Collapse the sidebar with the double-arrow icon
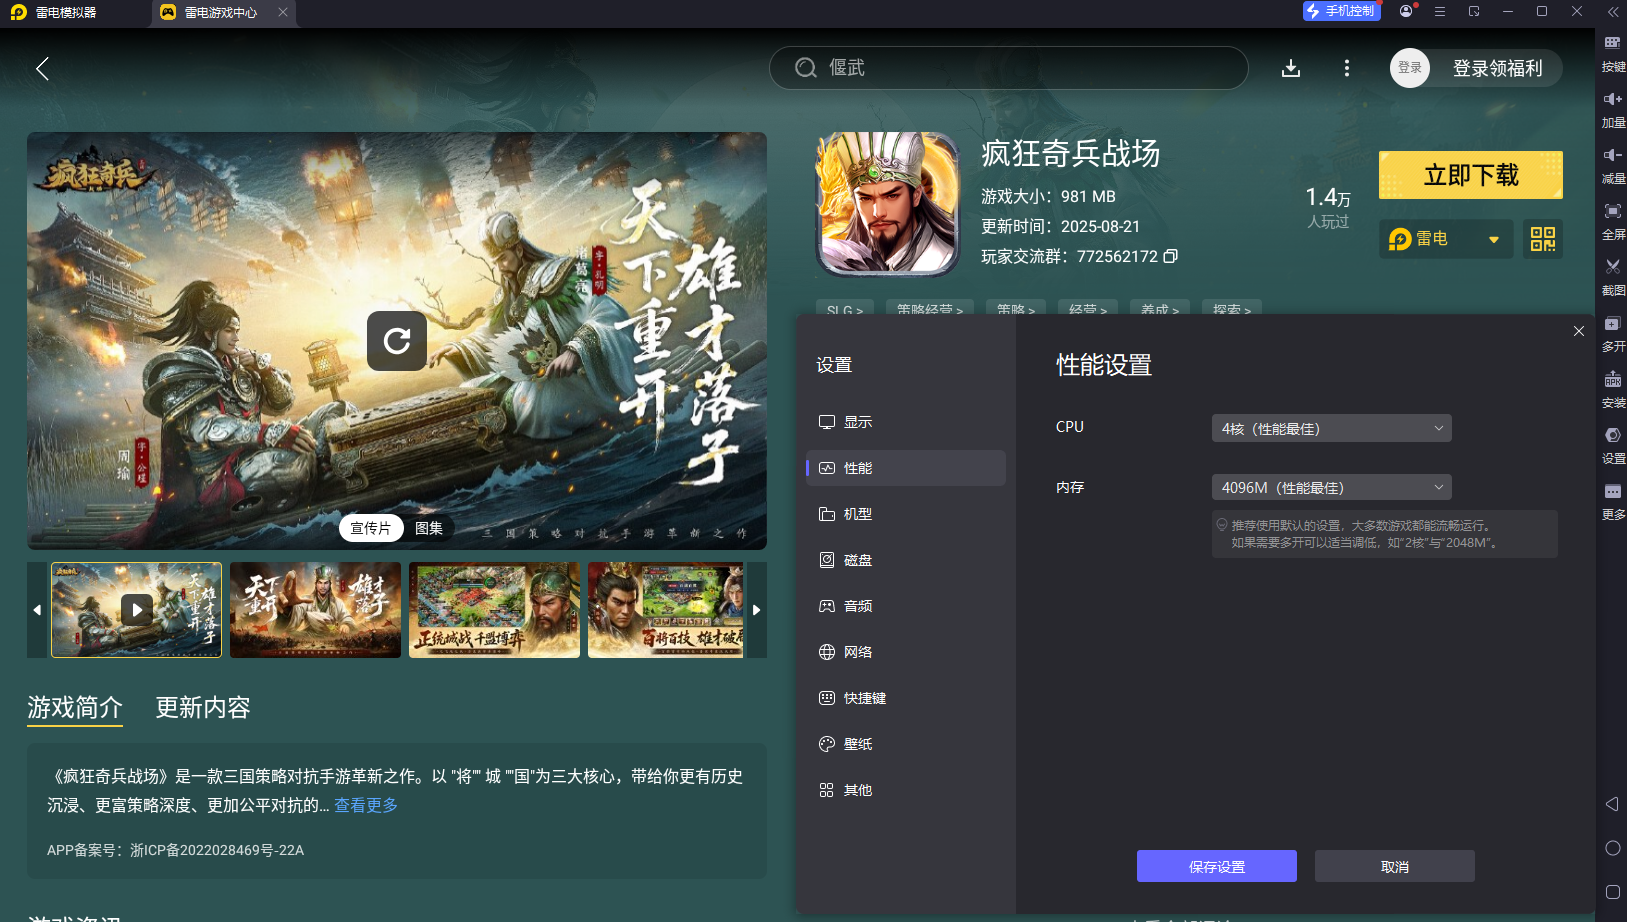Viewport: 1627px width, 922px height. 1613,12
